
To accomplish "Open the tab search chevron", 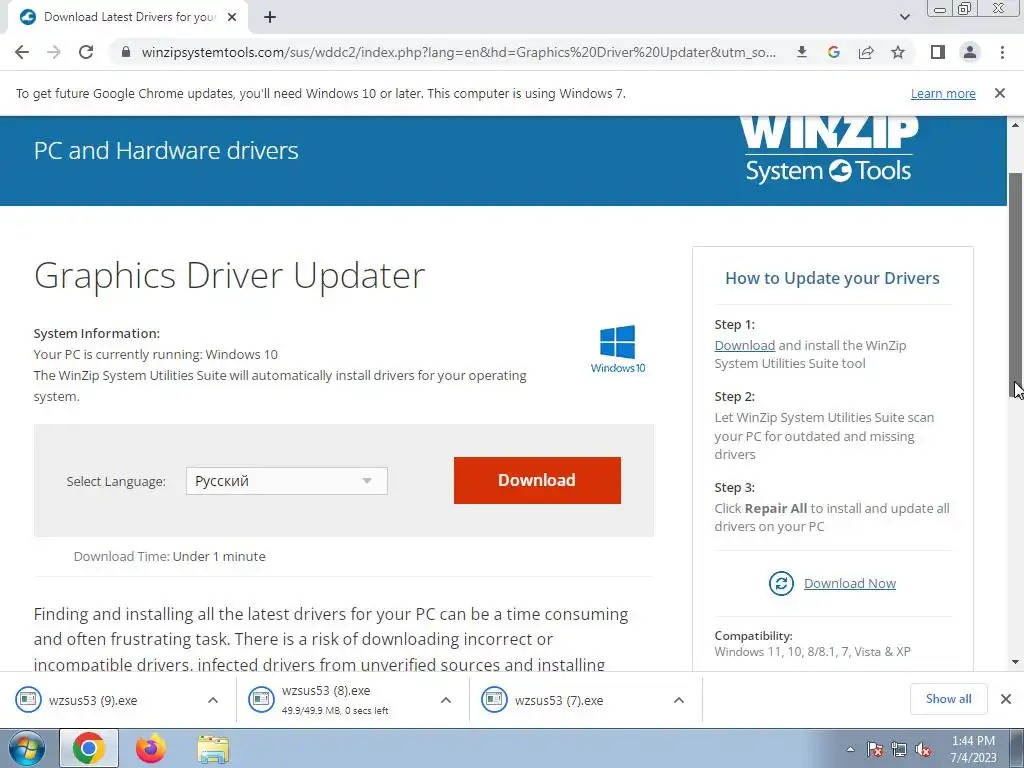I will pyautogui.click(x=904, y=17).
